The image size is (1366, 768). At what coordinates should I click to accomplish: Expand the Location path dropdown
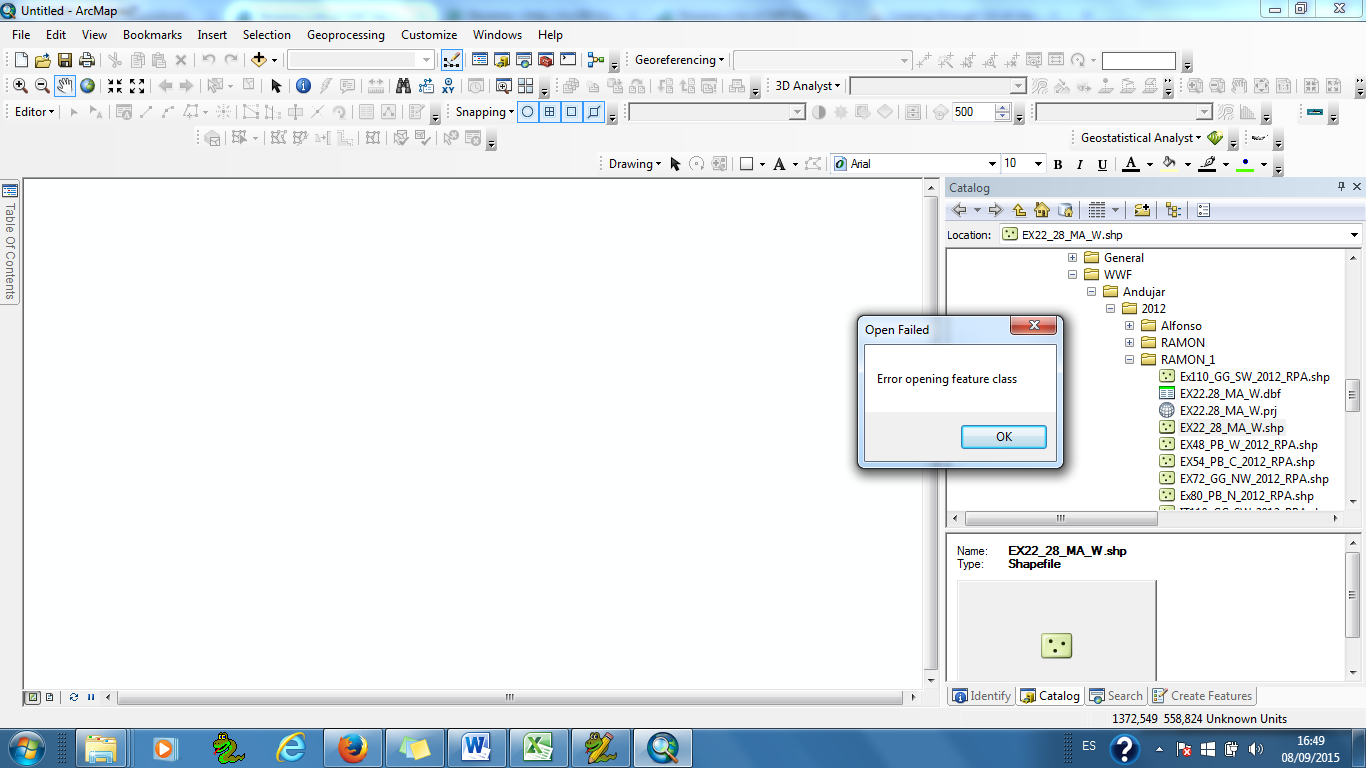[x=1355, y=235]
